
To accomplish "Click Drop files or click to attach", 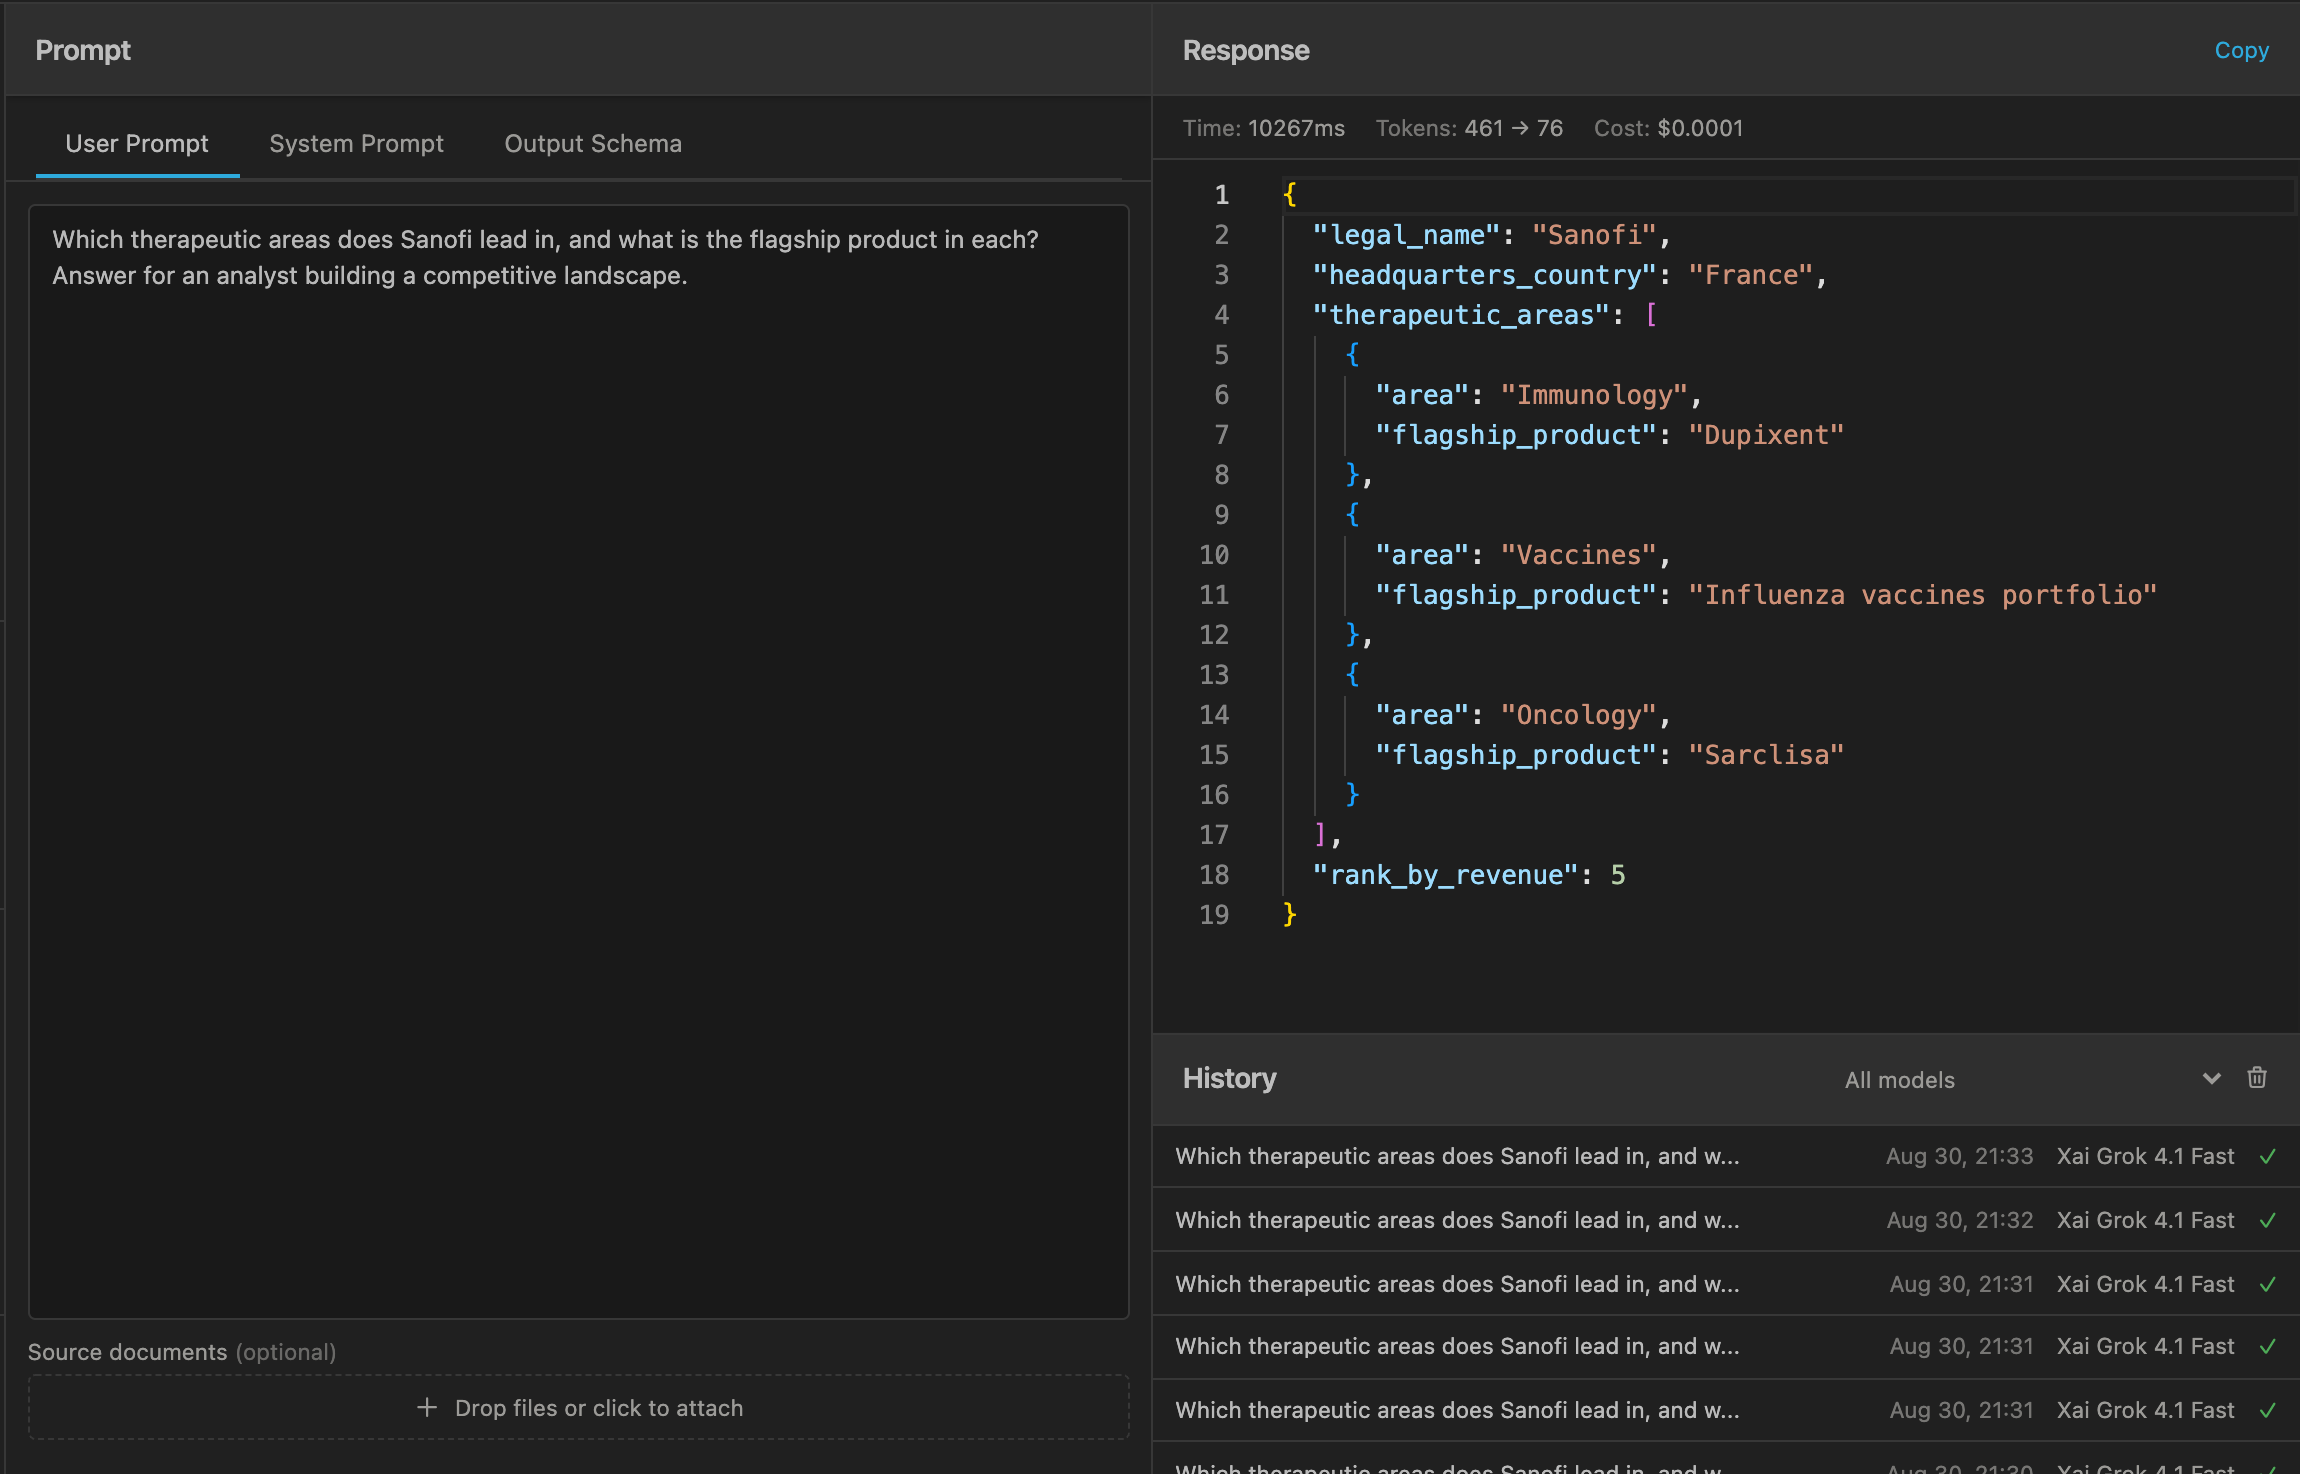I will pyautogui.click(x=579, y=1407).
